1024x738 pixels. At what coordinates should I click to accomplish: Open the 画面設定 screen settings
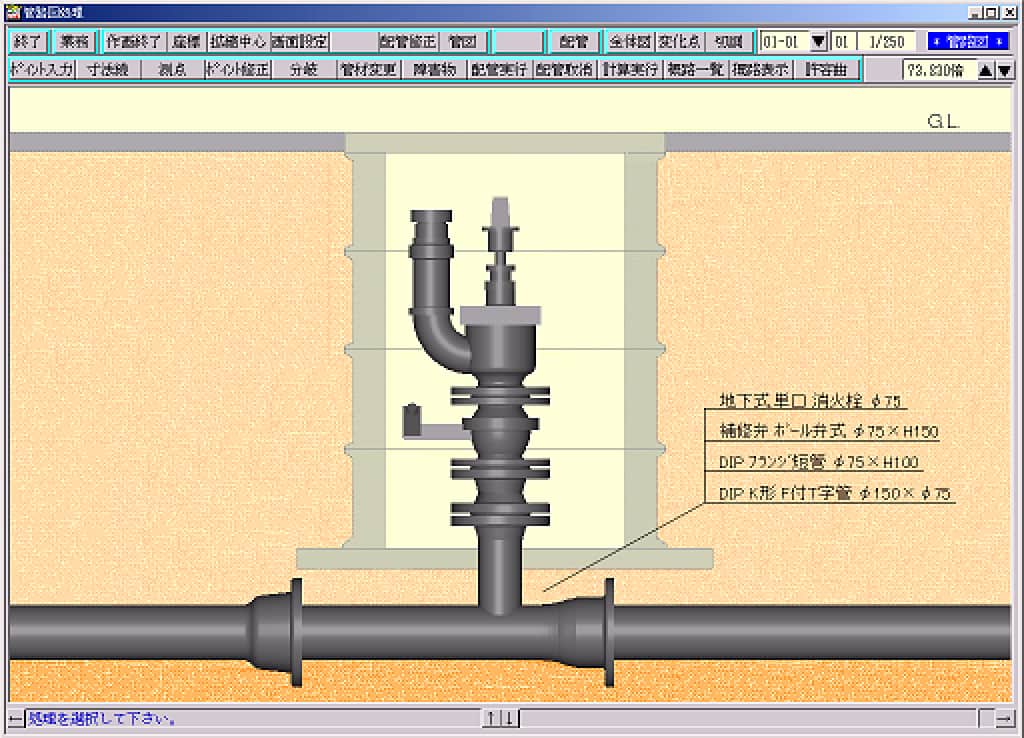pyautogui.click(x=299, y=42)
